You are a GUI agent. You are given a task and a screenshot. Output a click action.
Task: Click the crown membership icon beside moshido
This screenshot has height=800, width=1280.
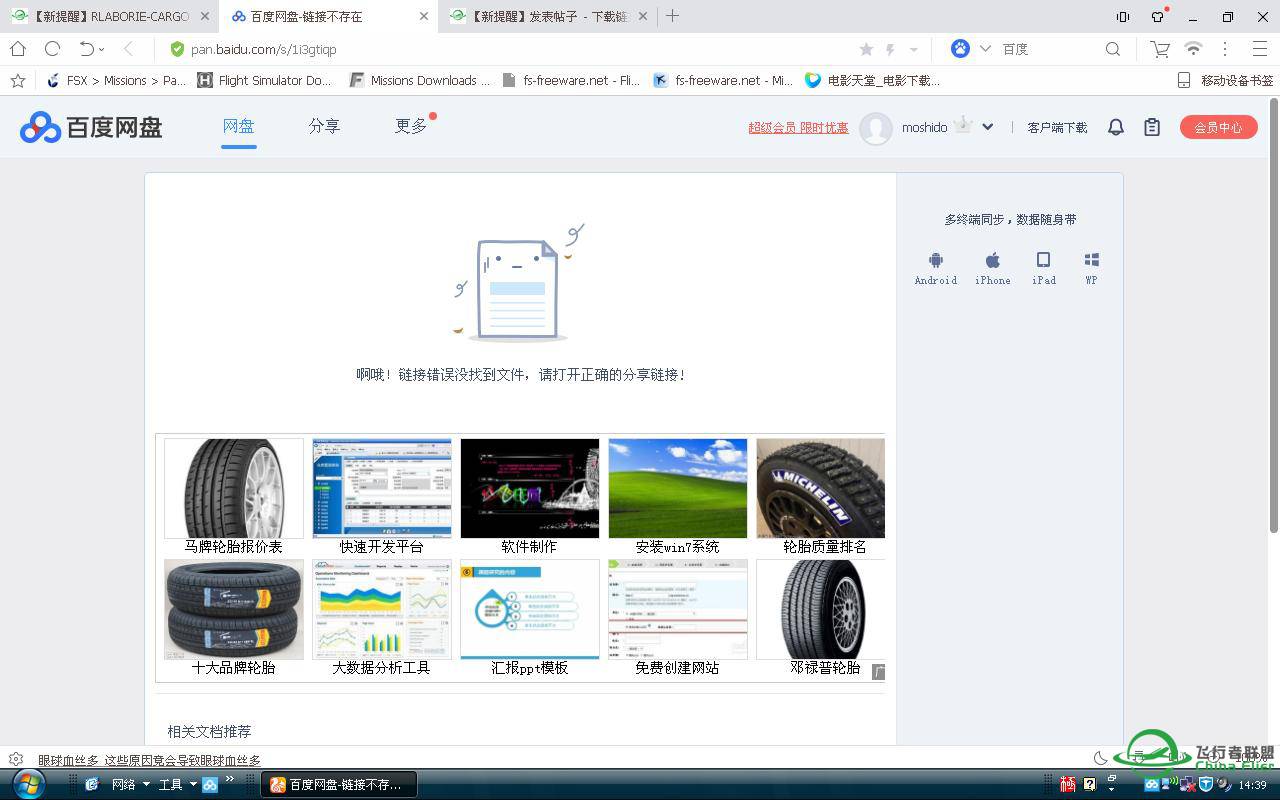point(963,126)
